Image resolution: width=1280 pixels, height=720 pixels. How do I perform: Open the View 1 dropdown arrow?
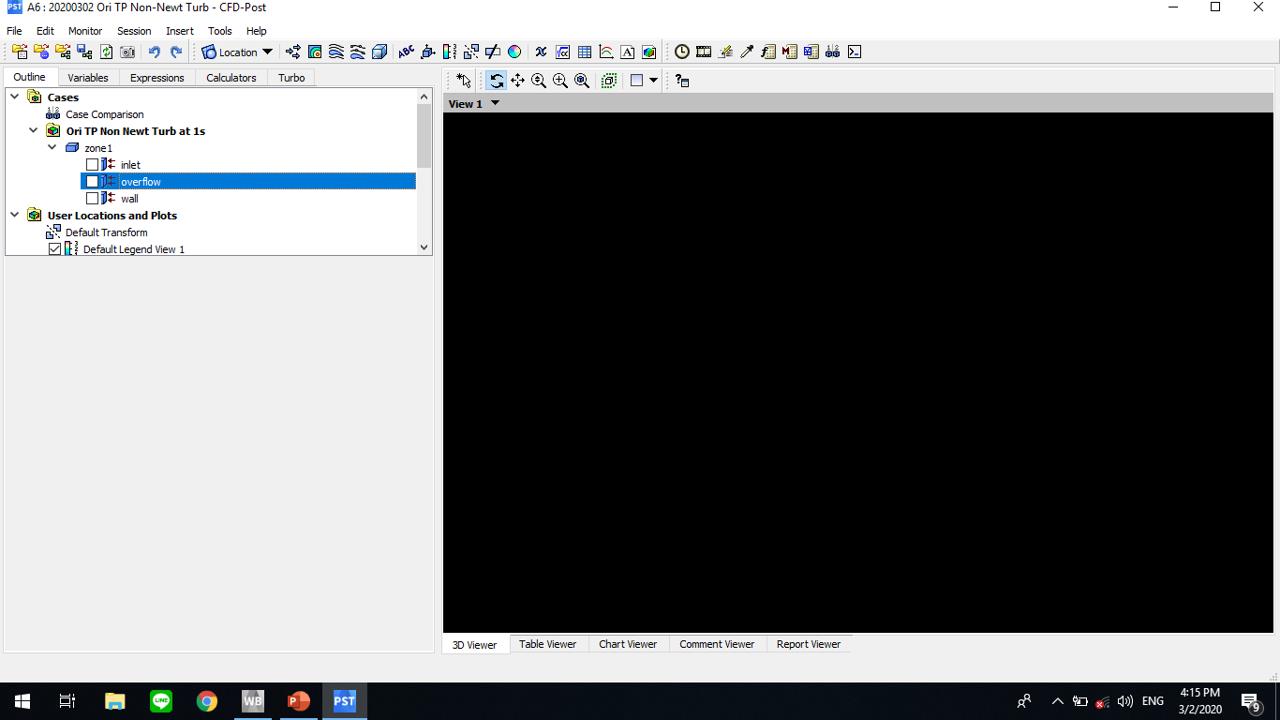pyautogui.click(x=495, y=103)
